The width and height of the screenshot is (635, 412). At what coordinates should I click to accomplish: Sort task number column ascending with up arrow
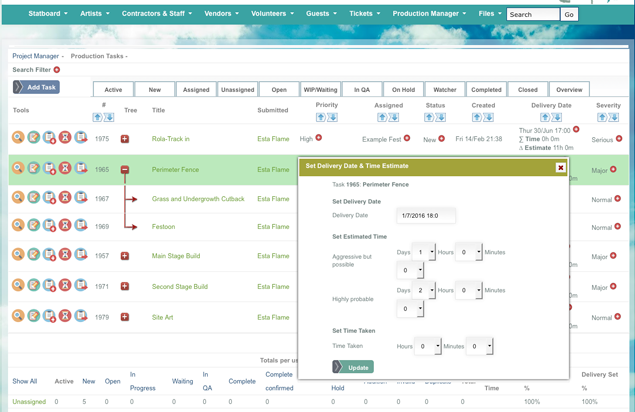pyautogui.click(x=98, y=118)
